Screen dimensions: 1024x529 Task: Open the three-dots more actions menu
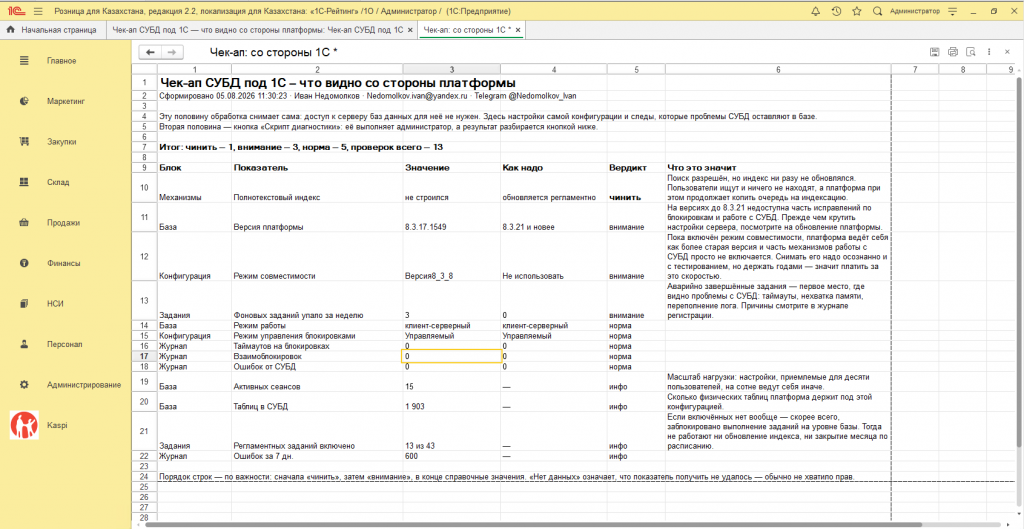coord(989,52)
